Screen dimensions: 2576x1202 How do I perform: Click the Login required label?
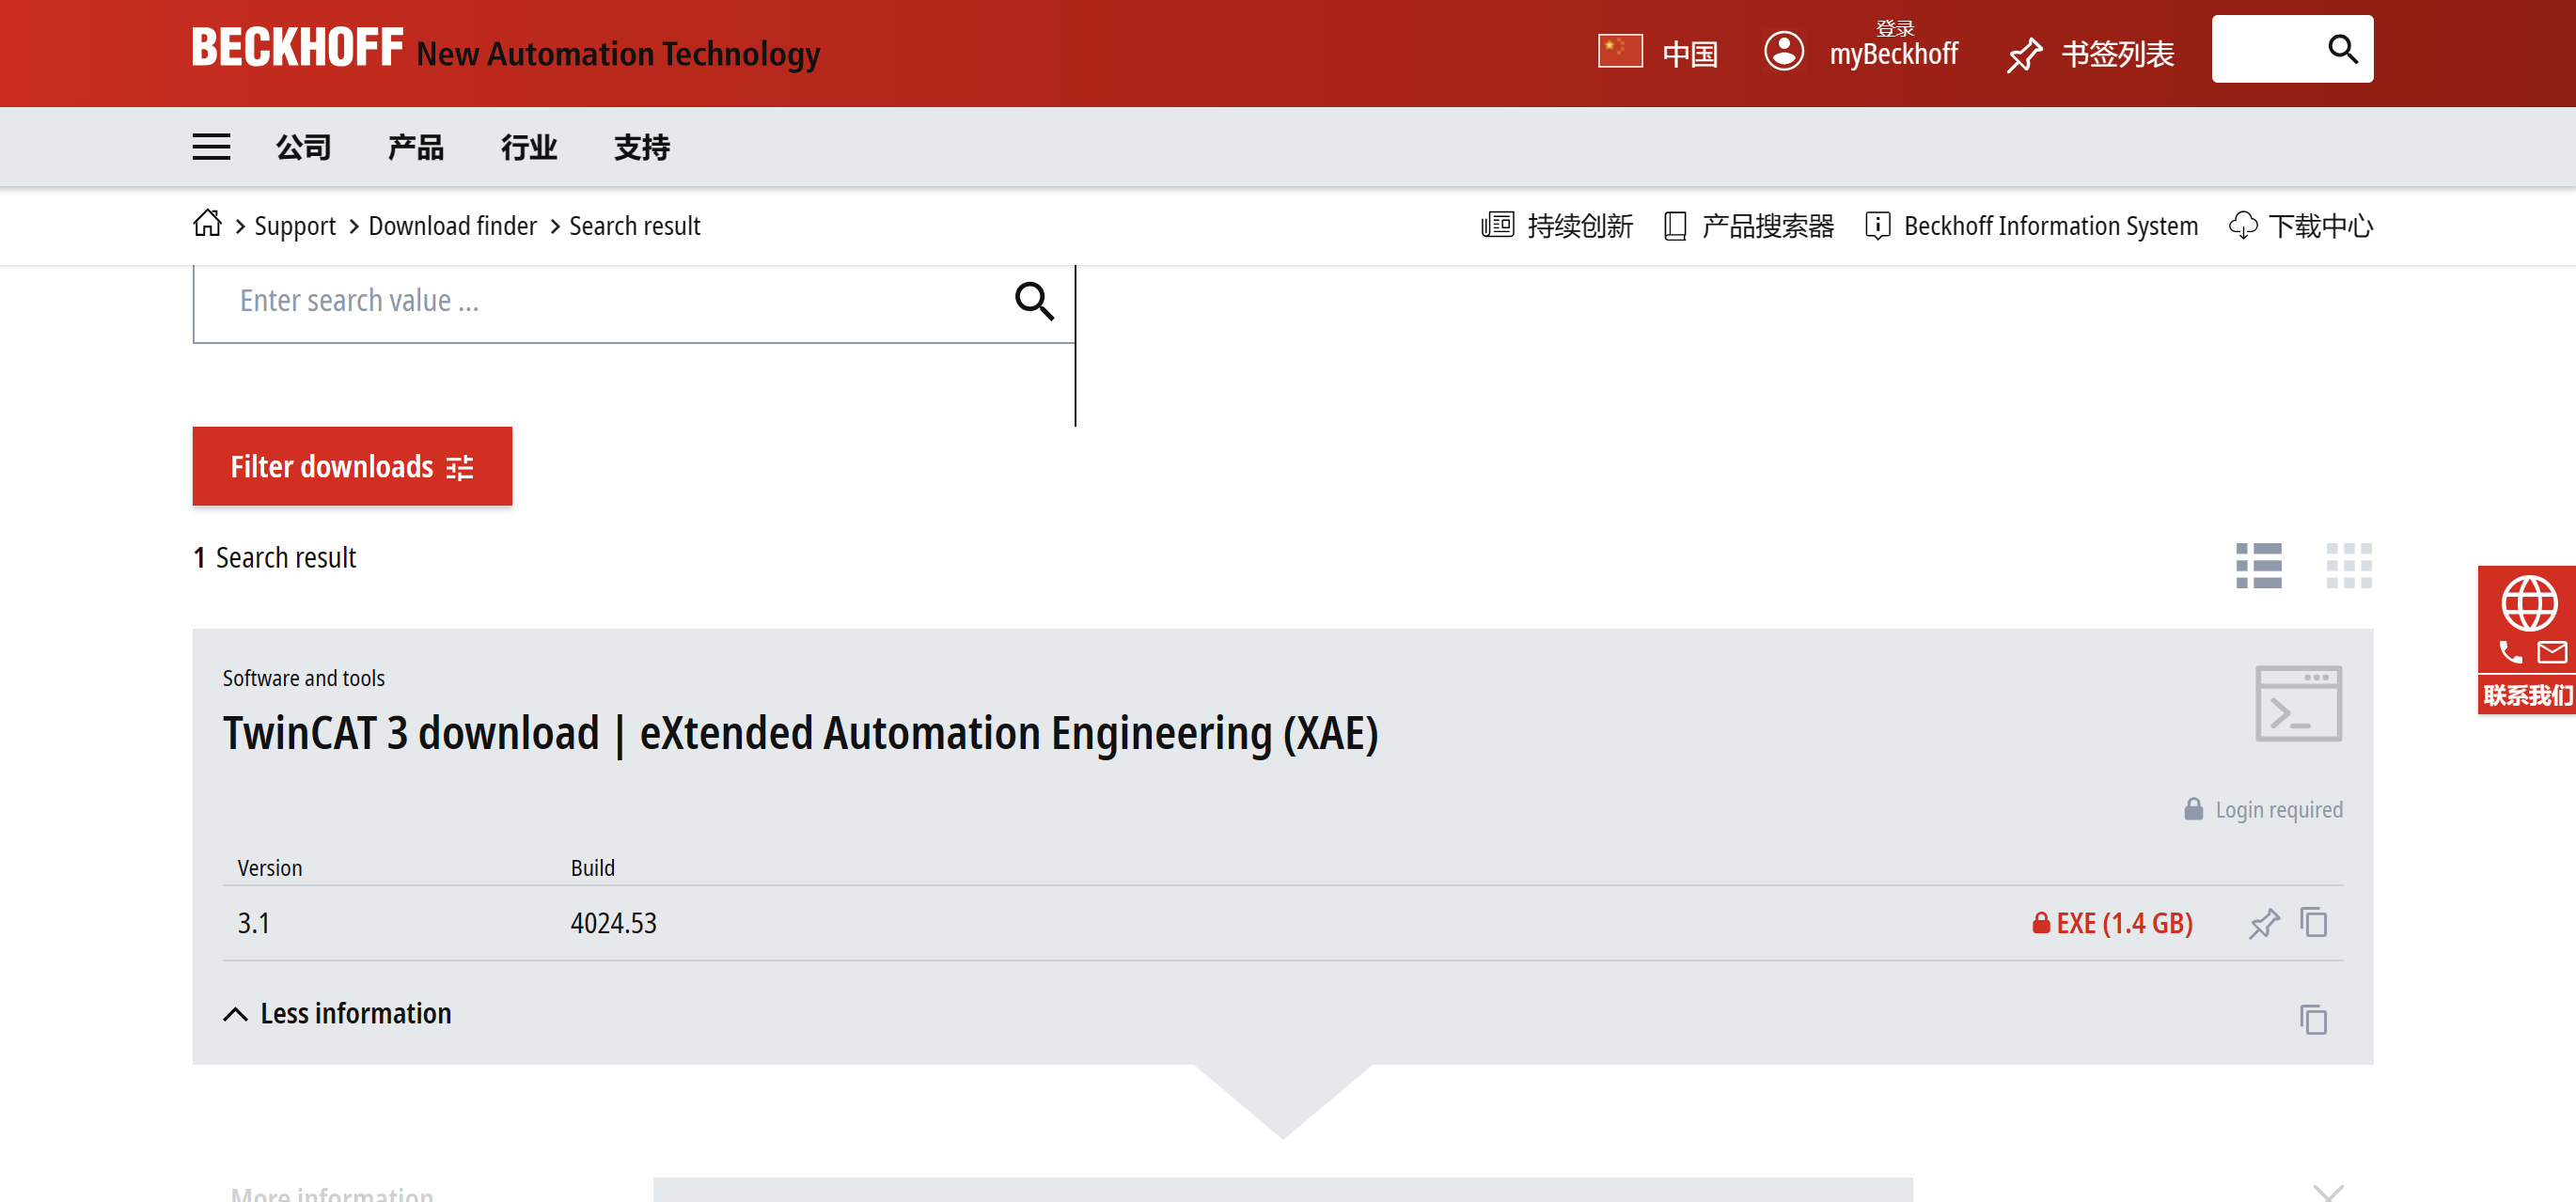coord(2278,809)
